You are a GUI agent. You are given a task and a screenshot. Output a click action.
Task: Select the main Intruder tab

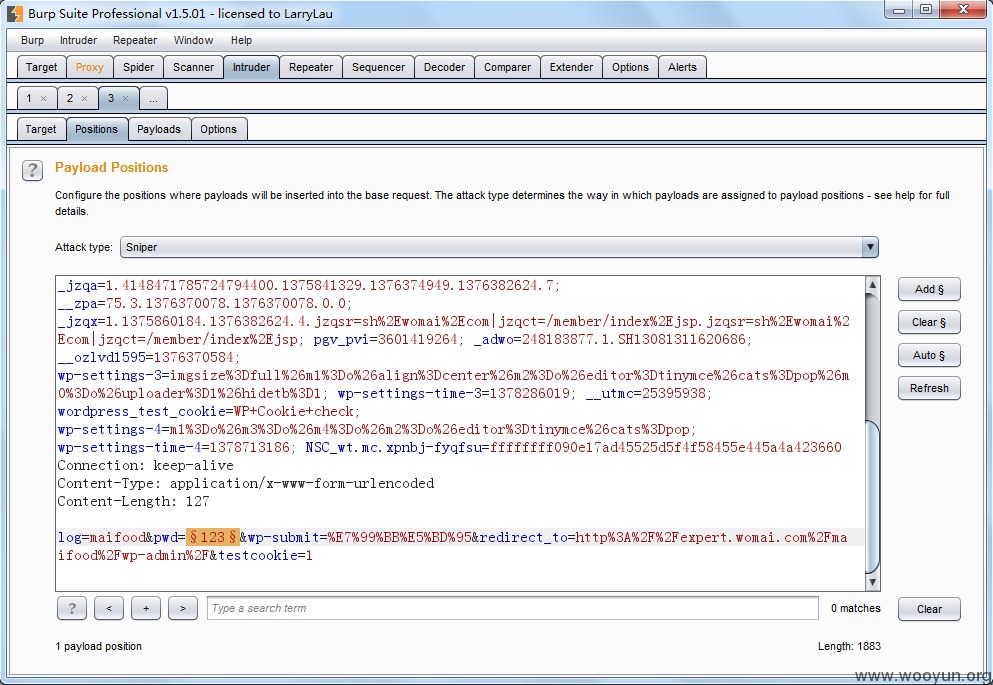click(251, 67)
